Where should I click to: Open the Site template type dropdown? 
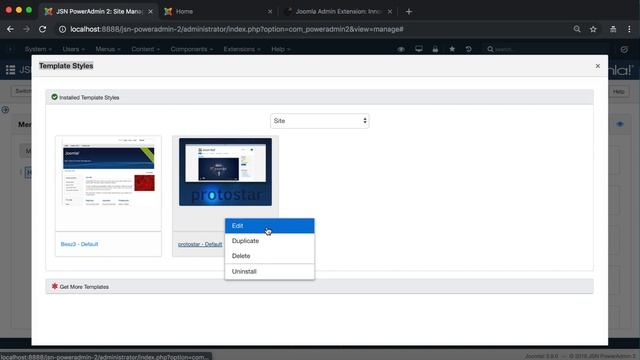(320, 121)
